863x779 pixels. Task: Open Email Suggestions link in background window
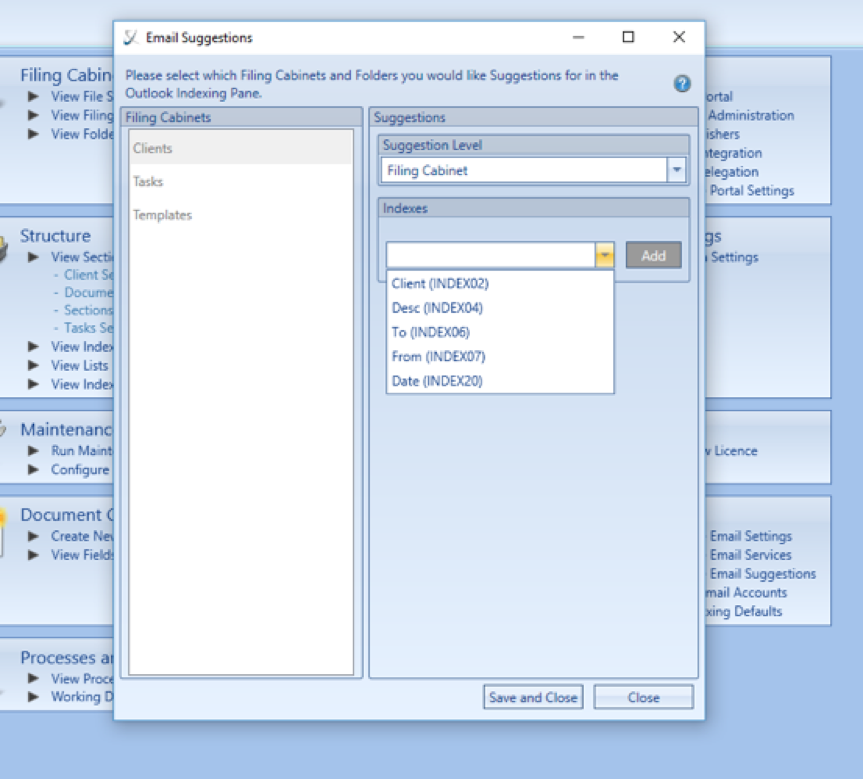coord(762,574)
